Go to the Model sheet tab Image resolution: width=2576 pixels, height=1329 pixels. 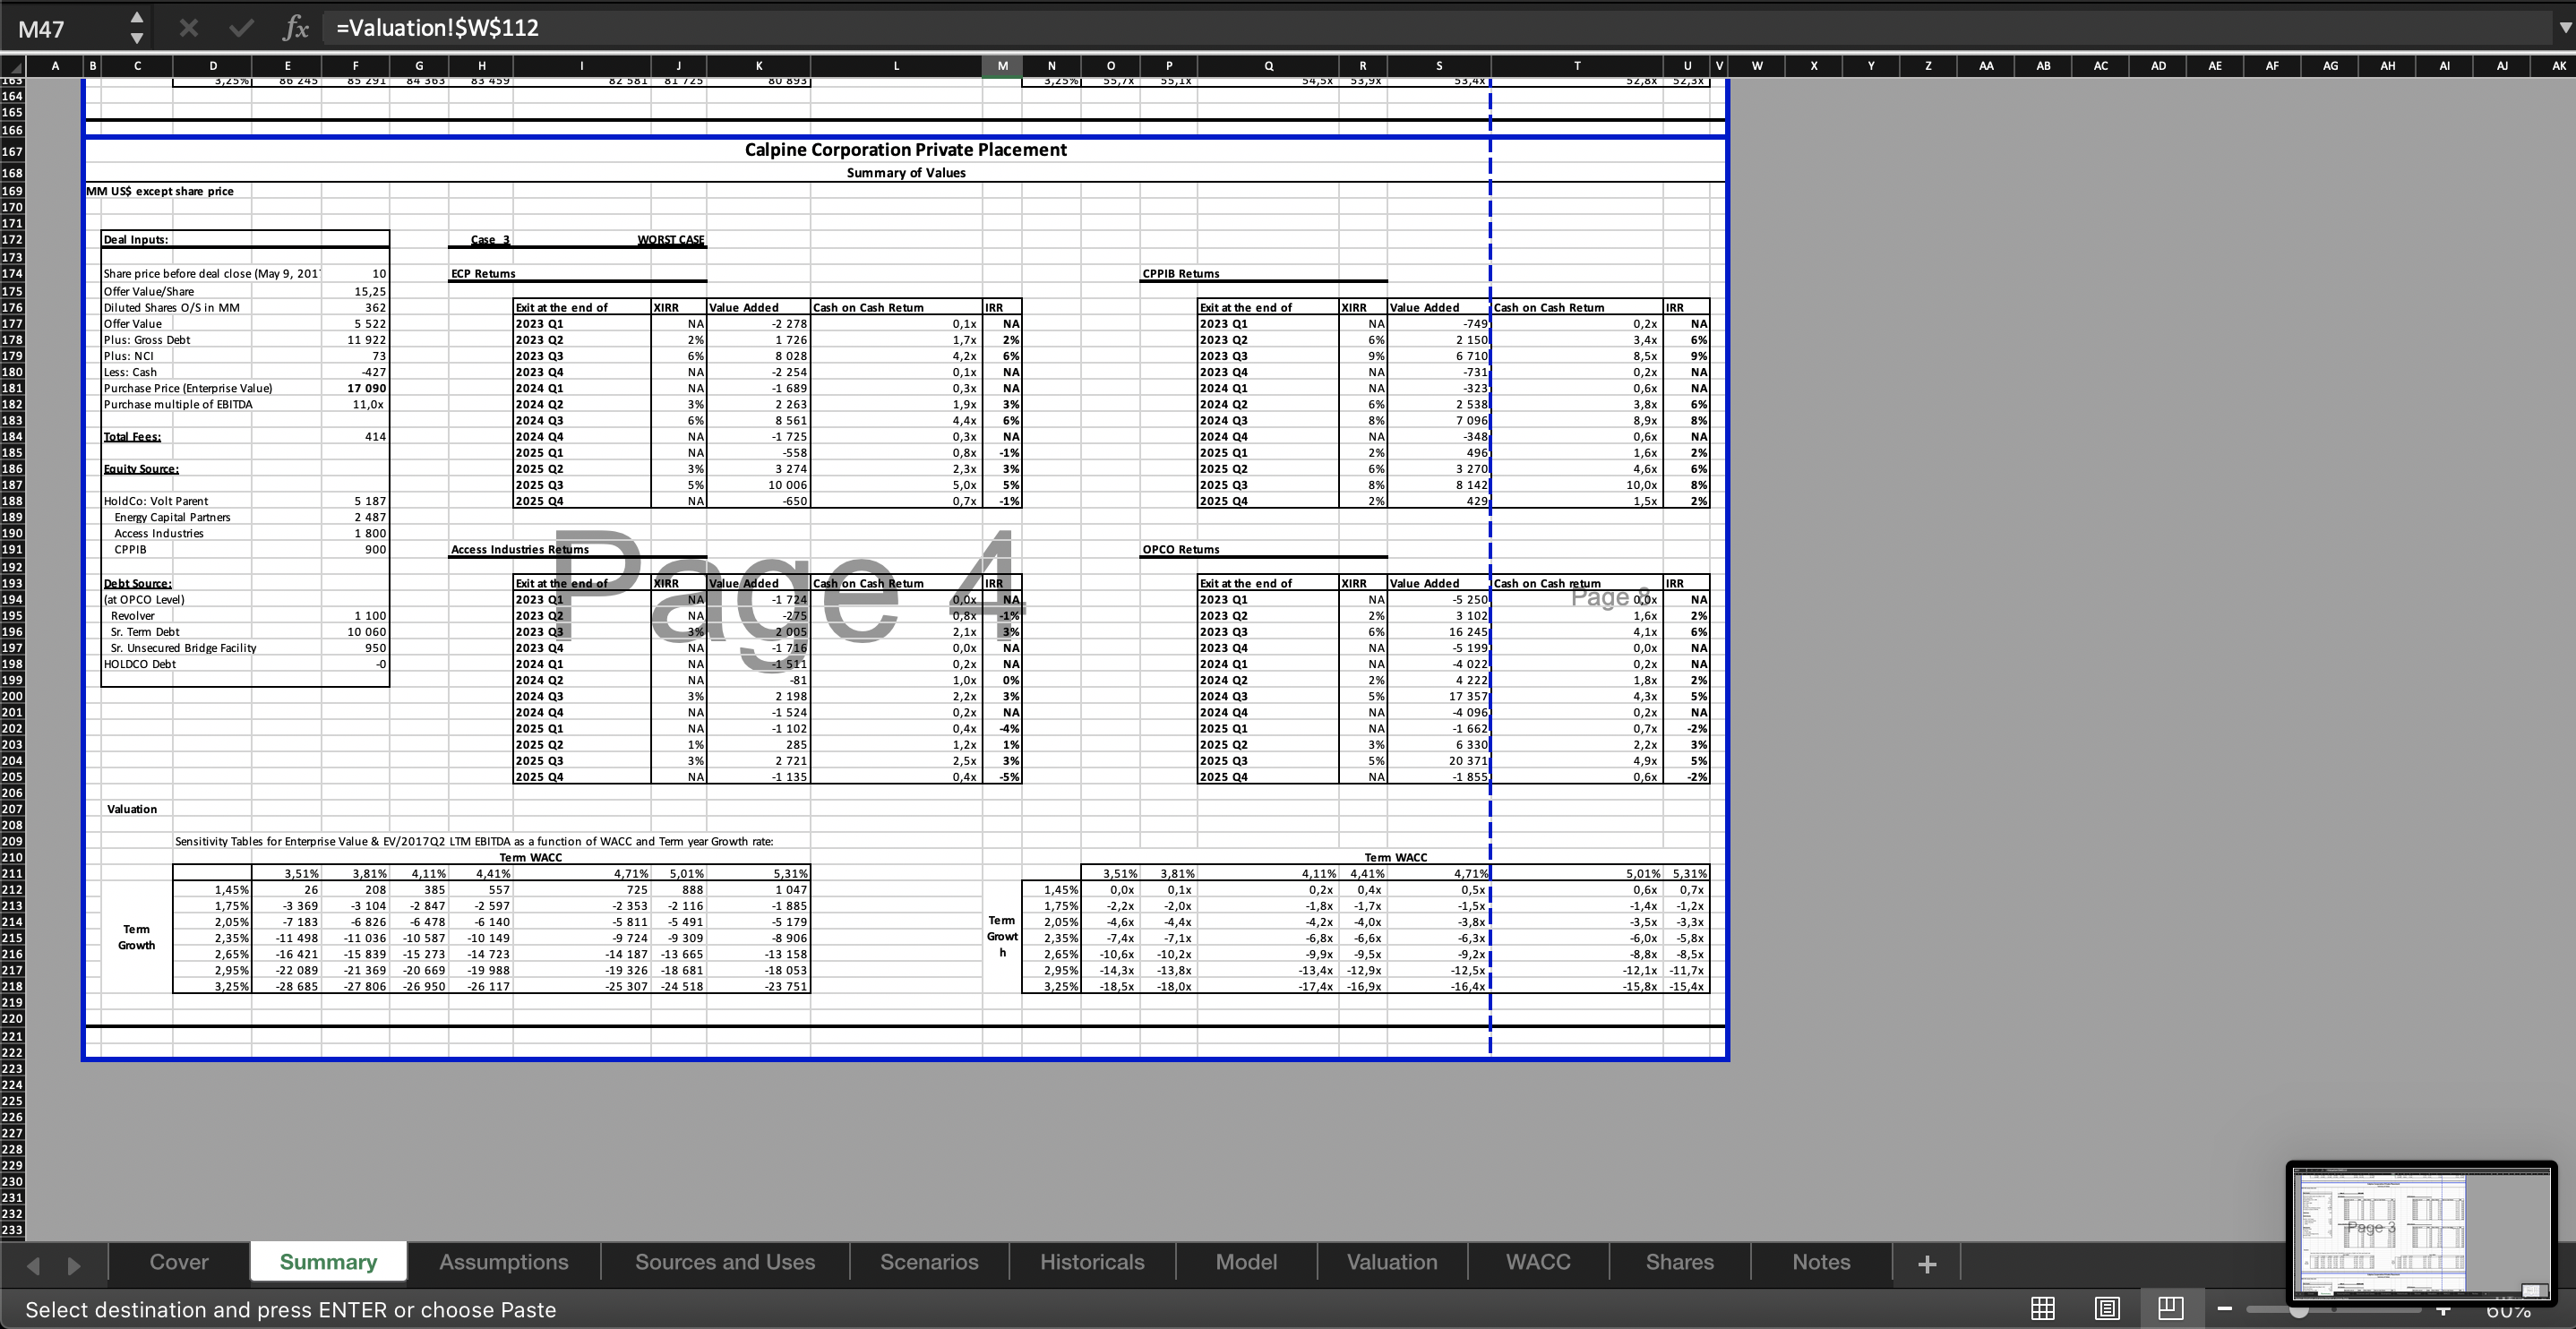pyautogui.click(x=1246, y=1262)
